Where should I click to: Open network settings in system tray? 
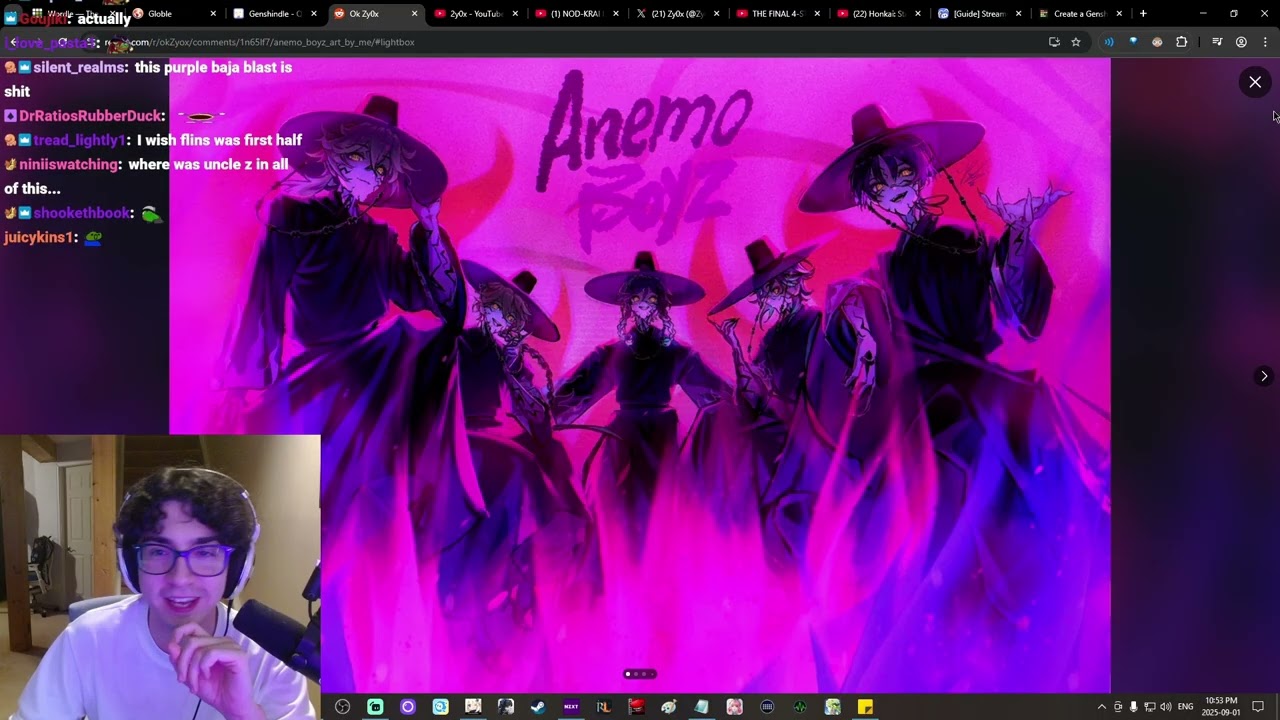(x=1149, y=707)
